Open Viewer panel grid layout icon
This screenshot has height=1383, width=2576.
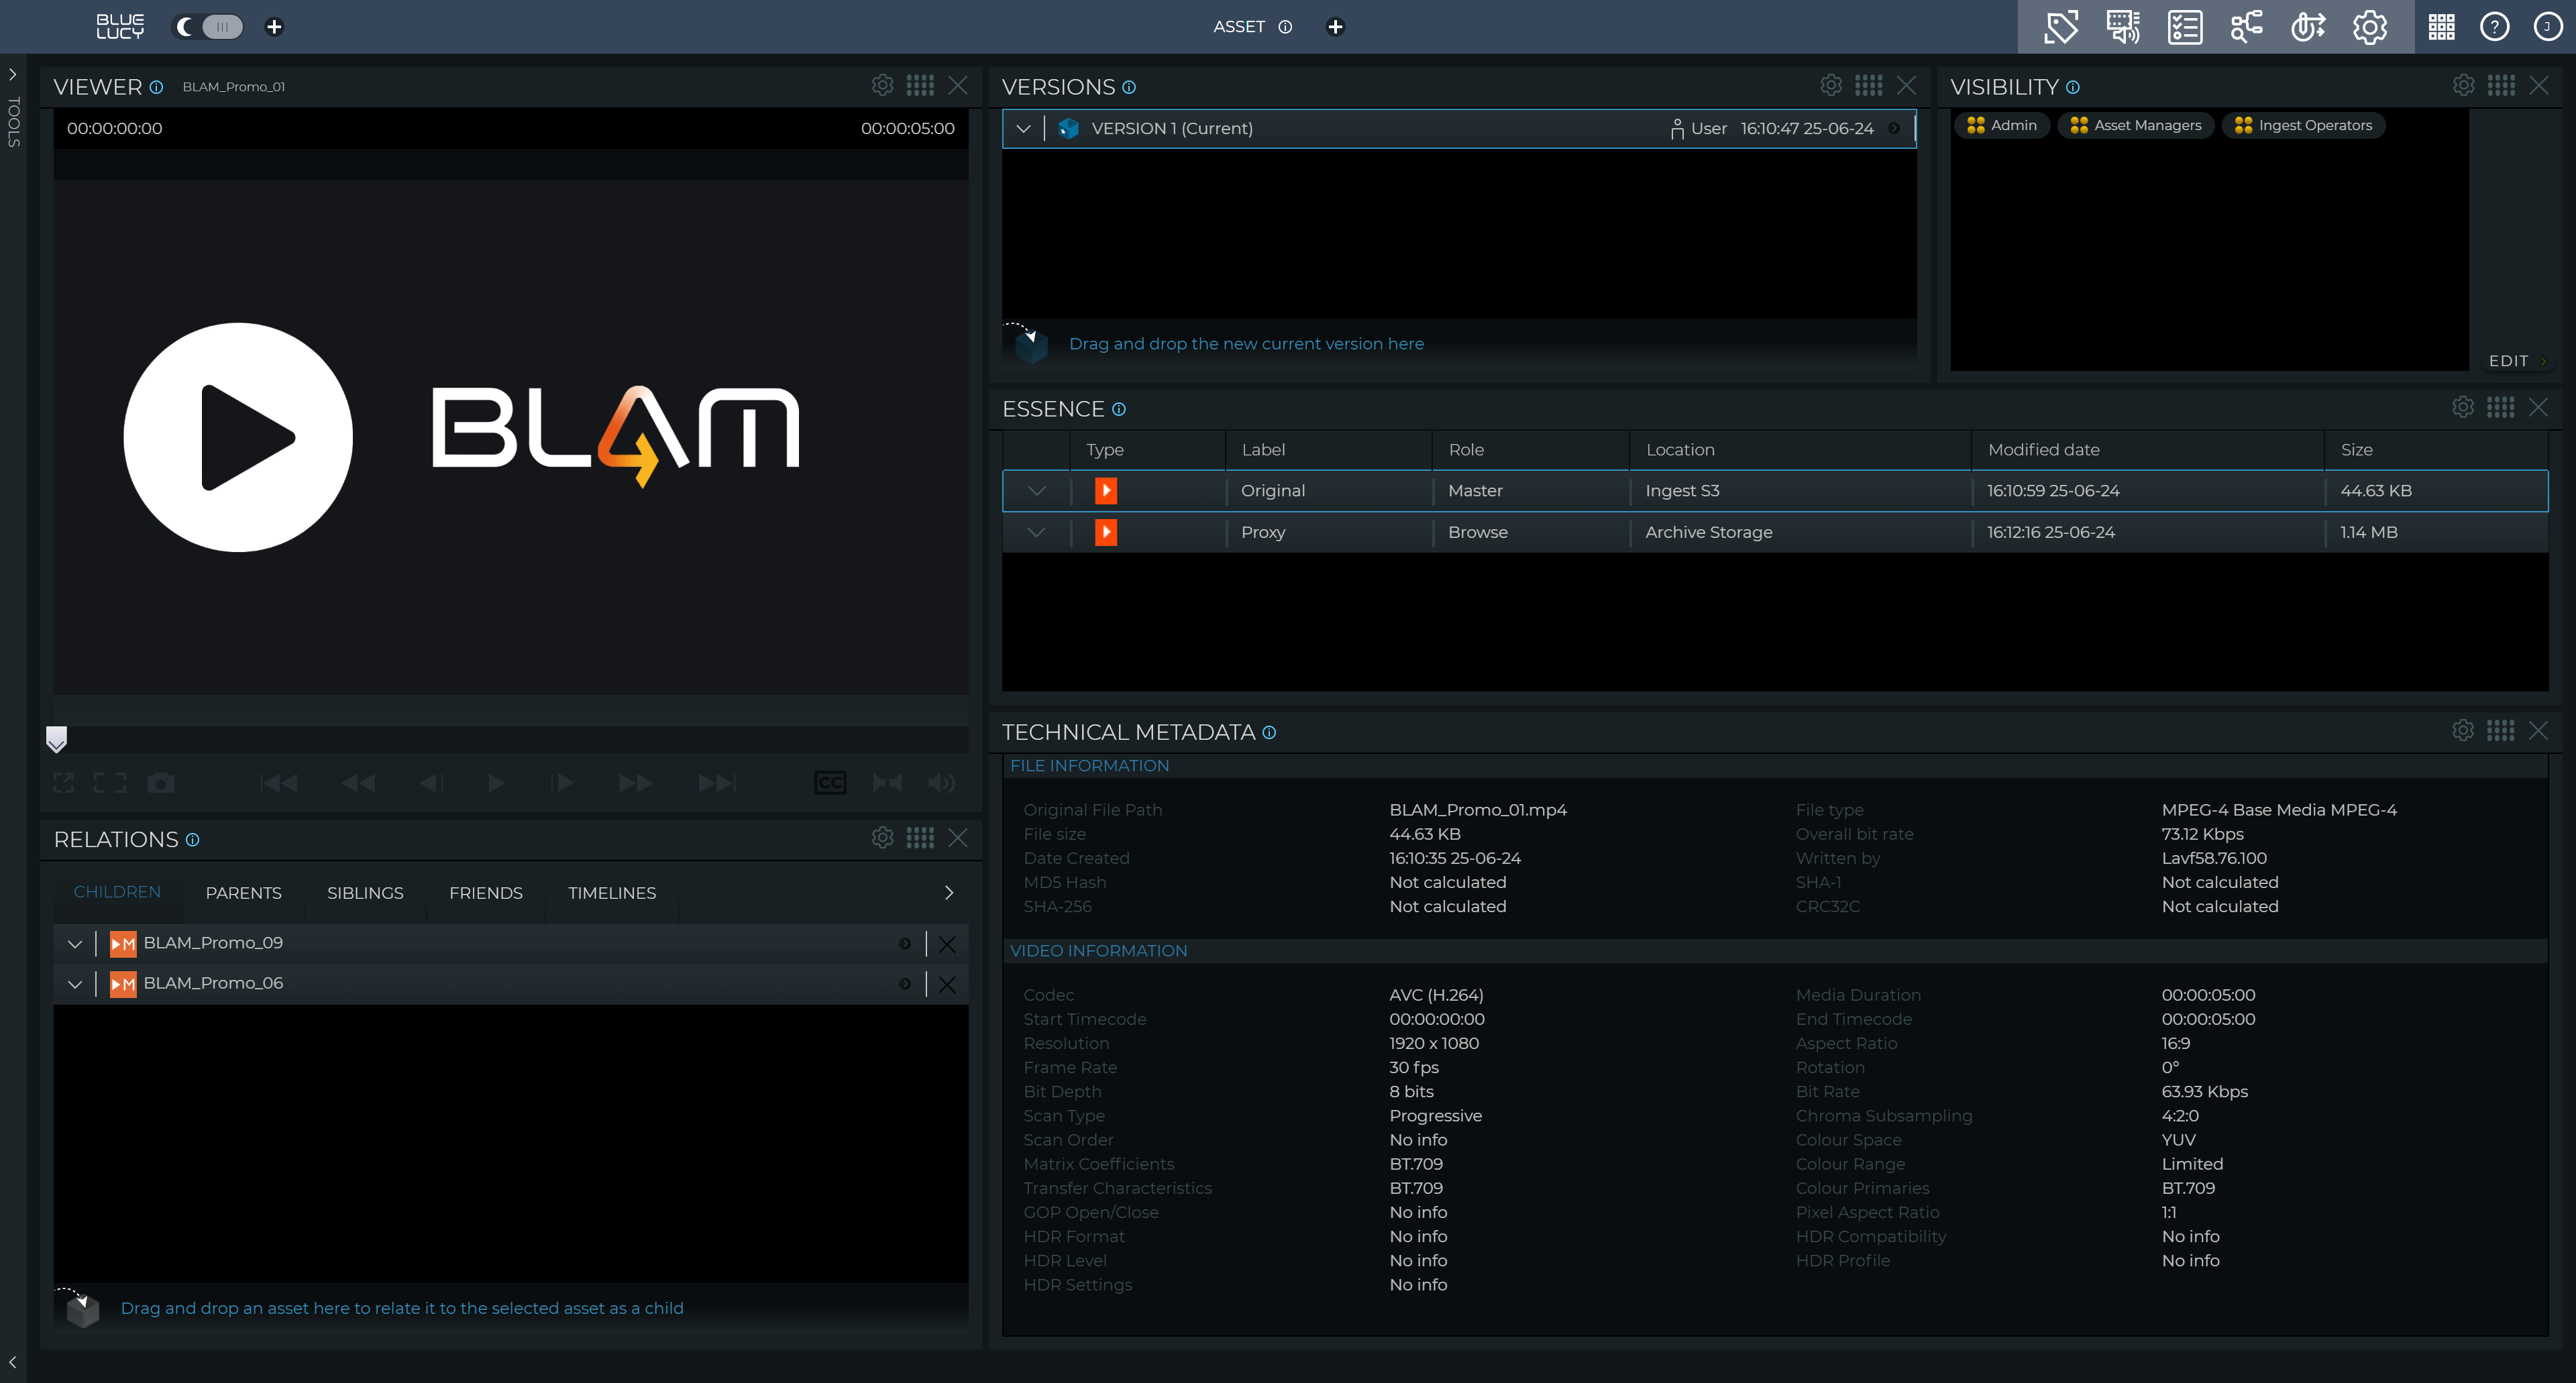point(920,85)
